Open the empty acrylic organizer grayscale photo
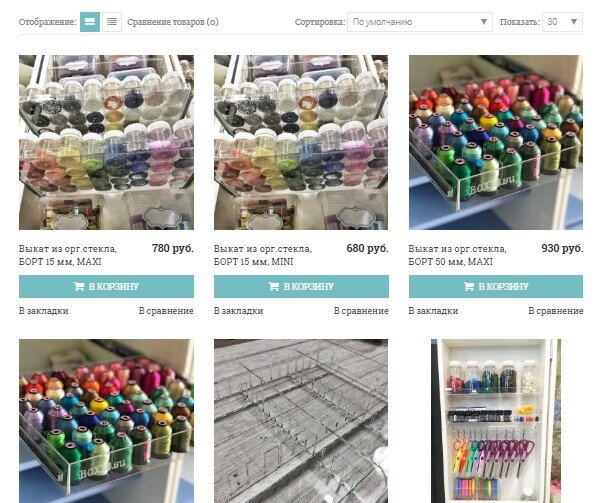 click(x=301, y=421)
